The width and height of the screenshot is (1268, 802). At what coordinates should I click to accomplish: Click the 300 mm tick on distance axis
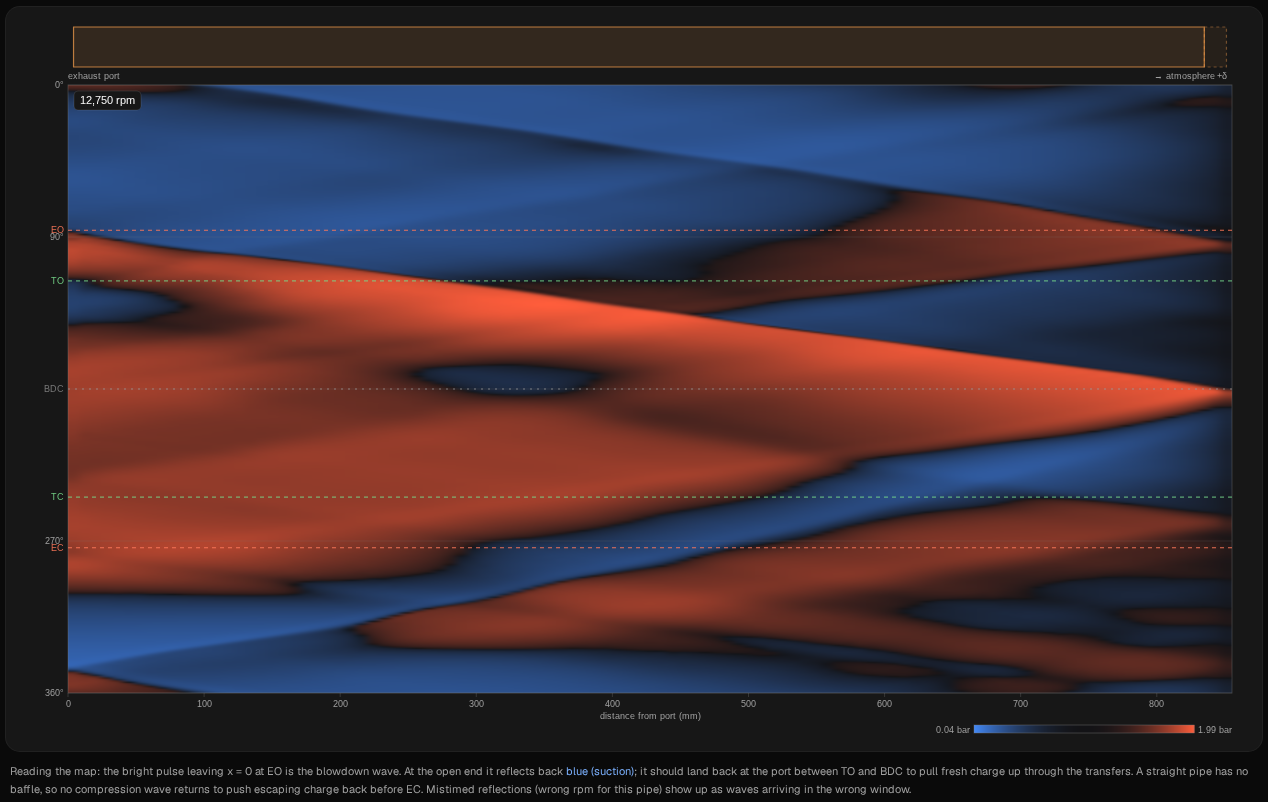pos(477,704)
